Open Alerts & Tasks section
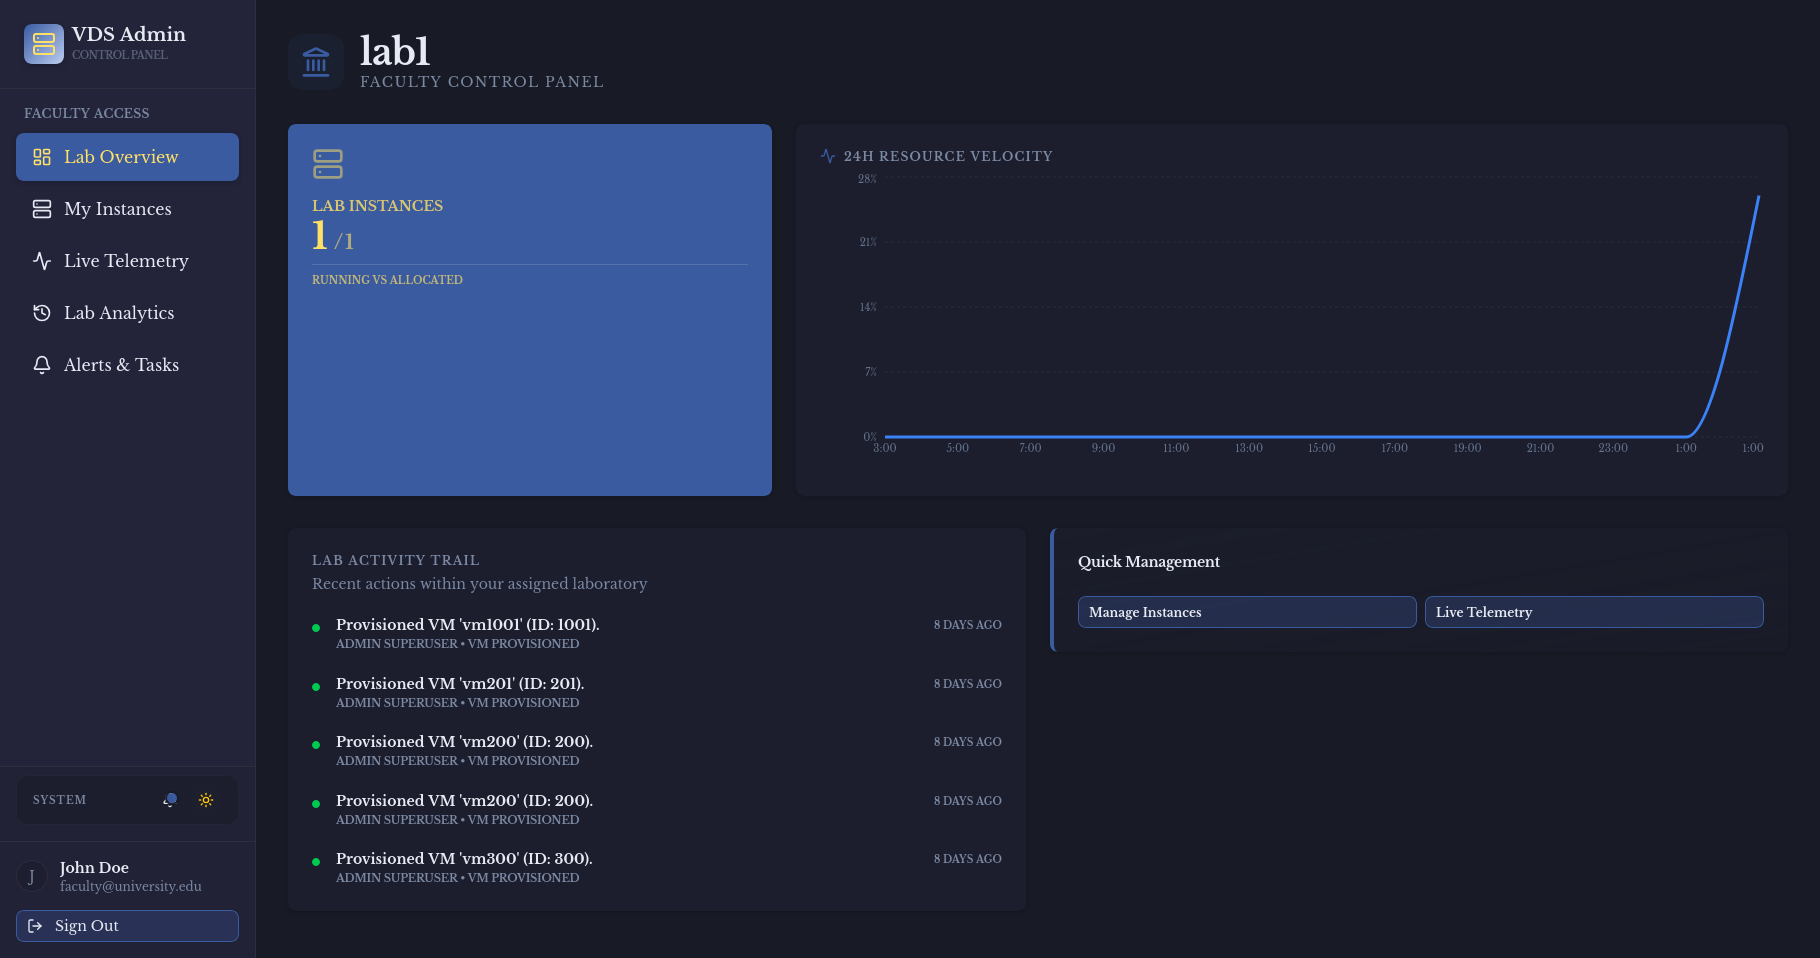Screen dimensions: 1820x958 [x=127, y=365]
